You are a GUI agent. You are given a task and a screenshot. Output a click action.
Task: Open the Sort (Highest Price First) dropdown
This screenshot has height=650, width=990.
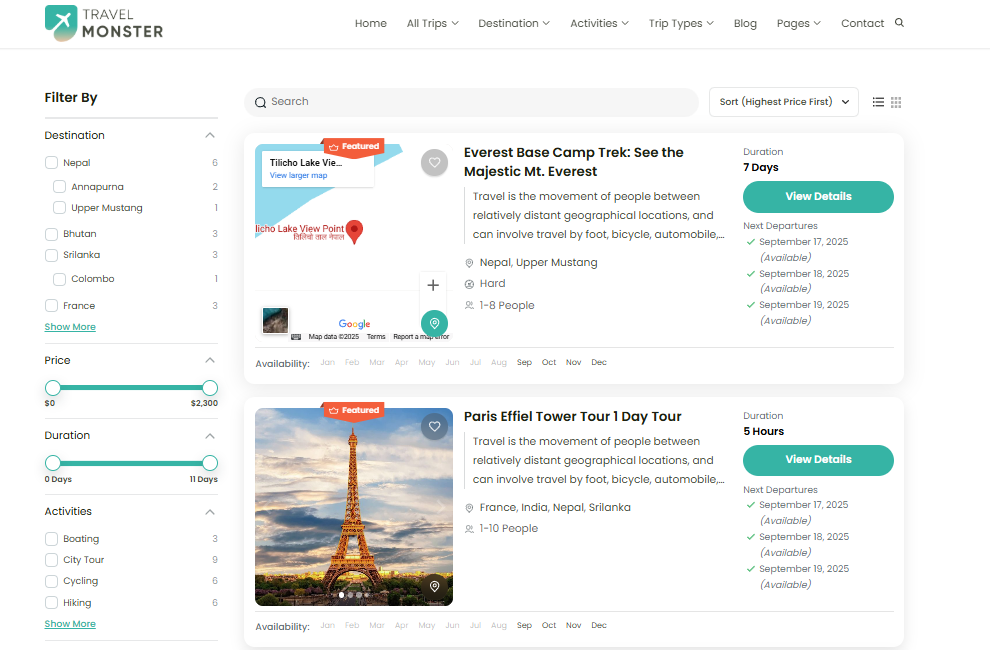(783, 102)
